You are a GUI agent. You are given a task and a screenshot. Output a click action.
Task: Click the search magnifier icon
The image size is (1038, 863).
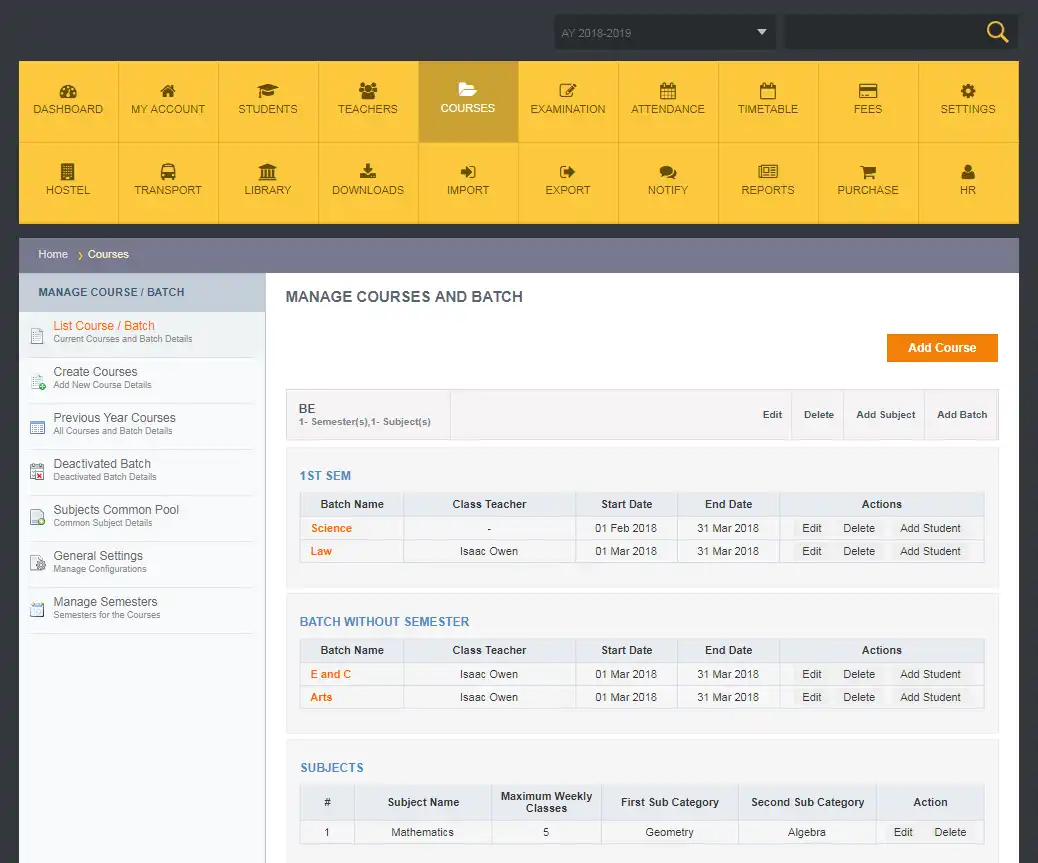click(997, 32)
